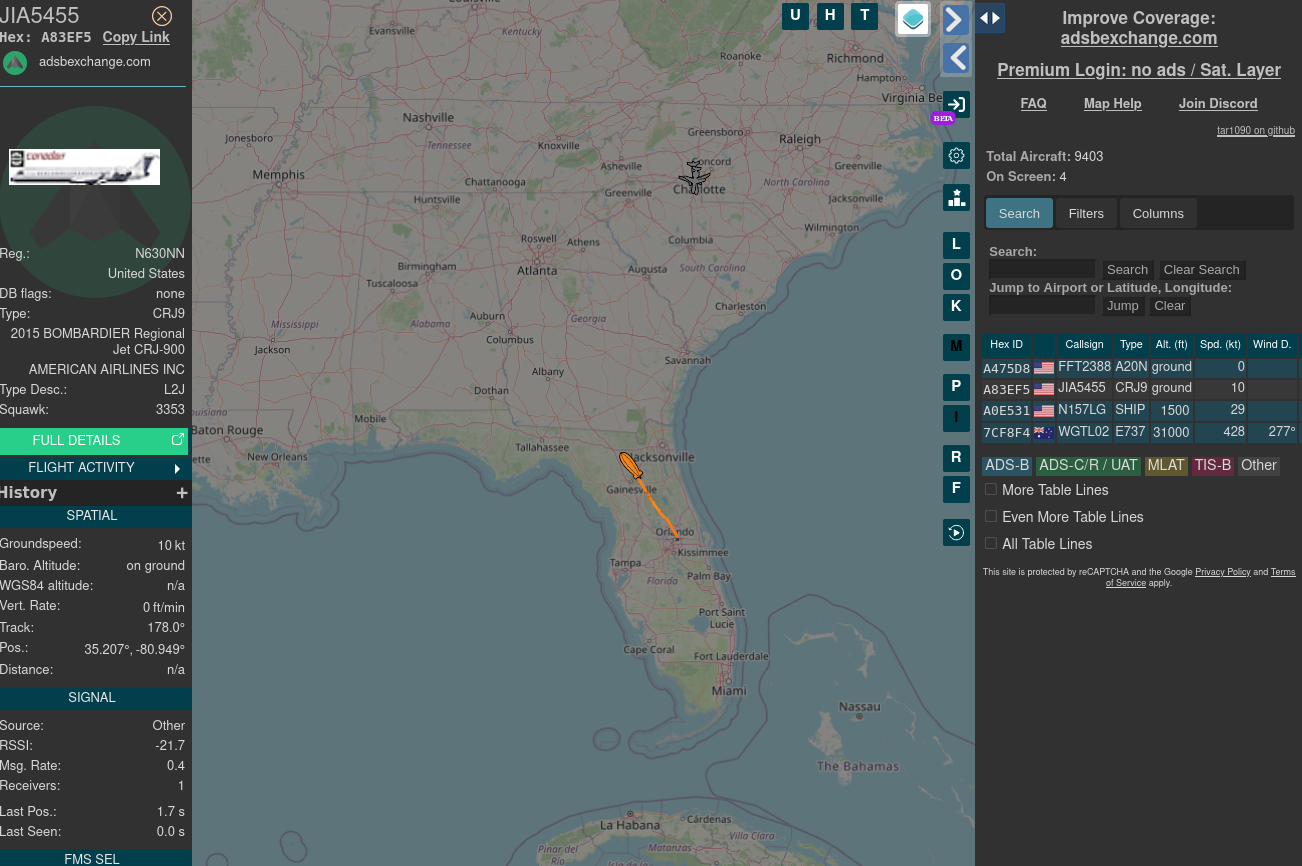The image size is (1302, 866).
Task: Click the BETA badge on map
Action: coord(943,118)
